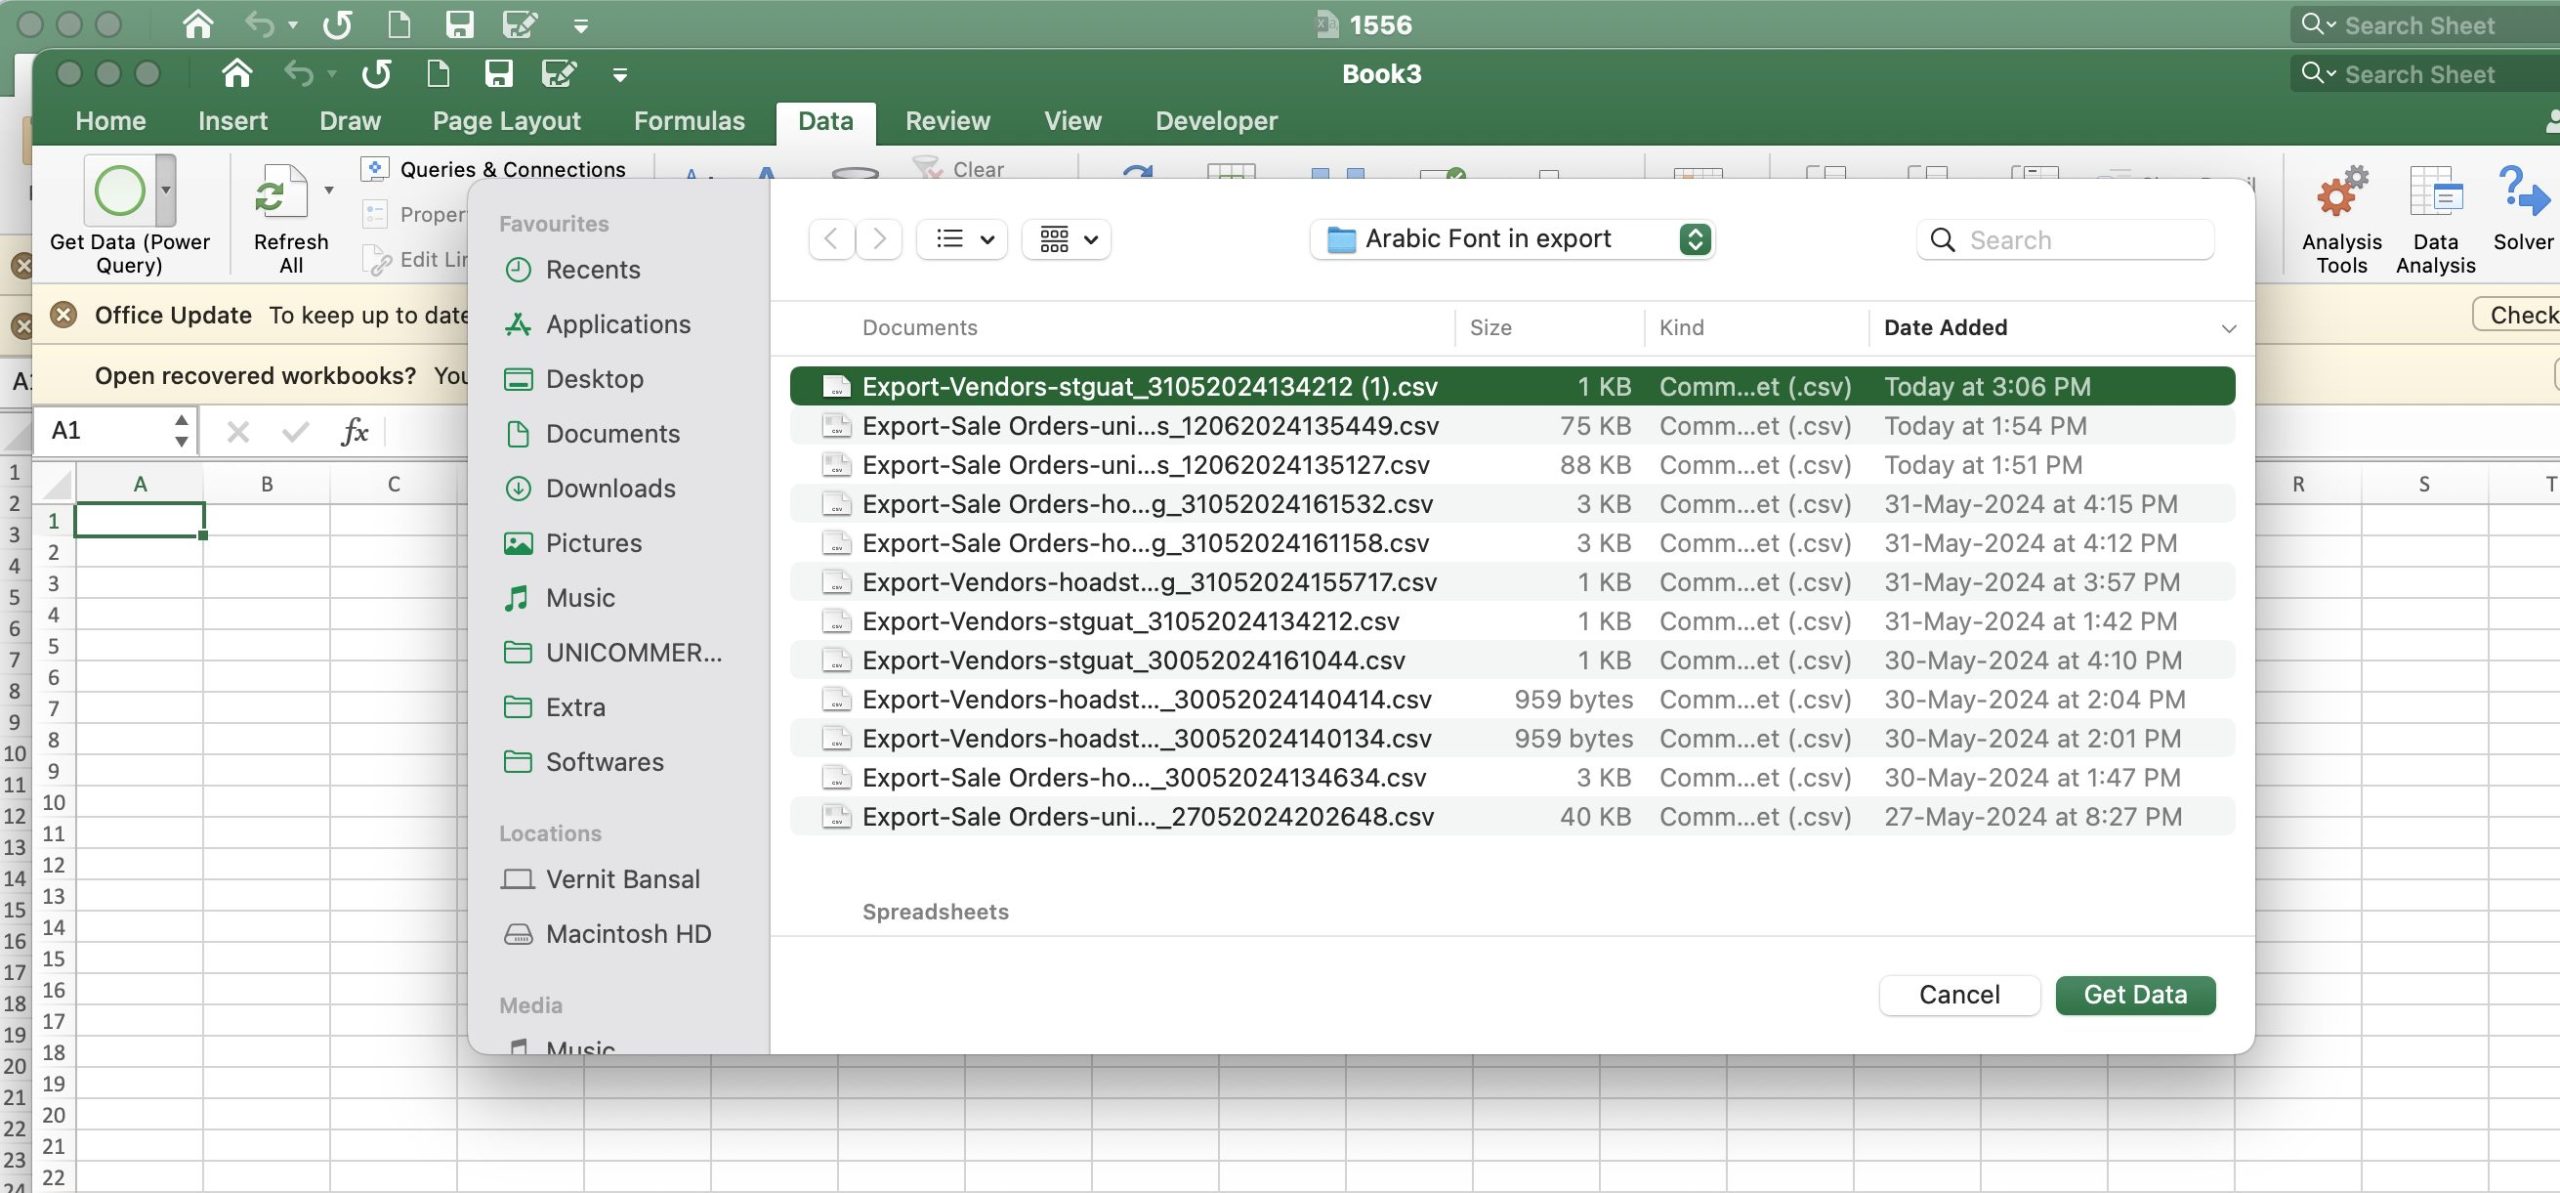
Task: Open the Page Layout tab
Action: tap(506, 121)
